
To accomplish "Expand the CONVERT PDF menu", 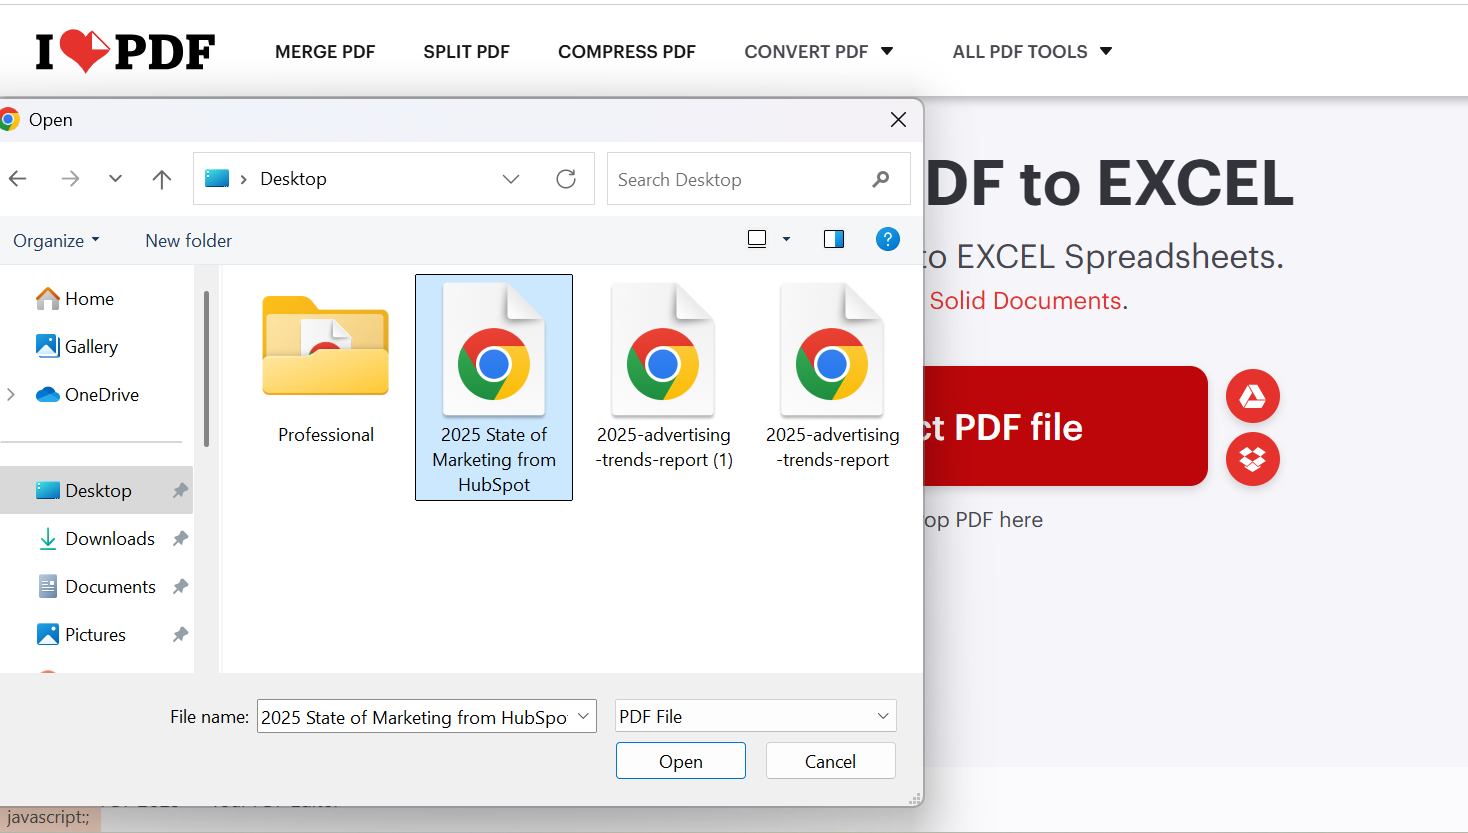I will 819,51.
